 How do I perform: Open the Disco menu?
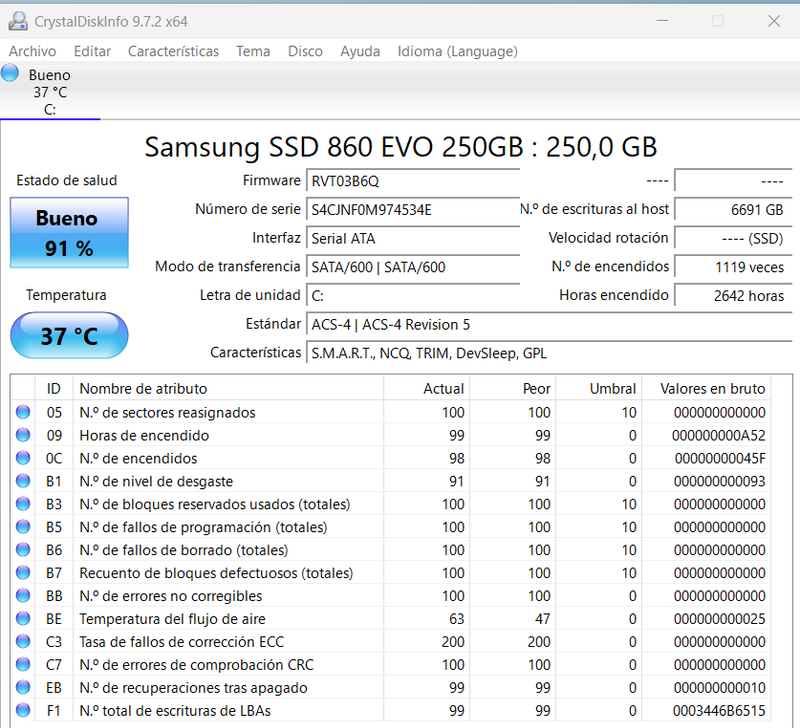305,51
